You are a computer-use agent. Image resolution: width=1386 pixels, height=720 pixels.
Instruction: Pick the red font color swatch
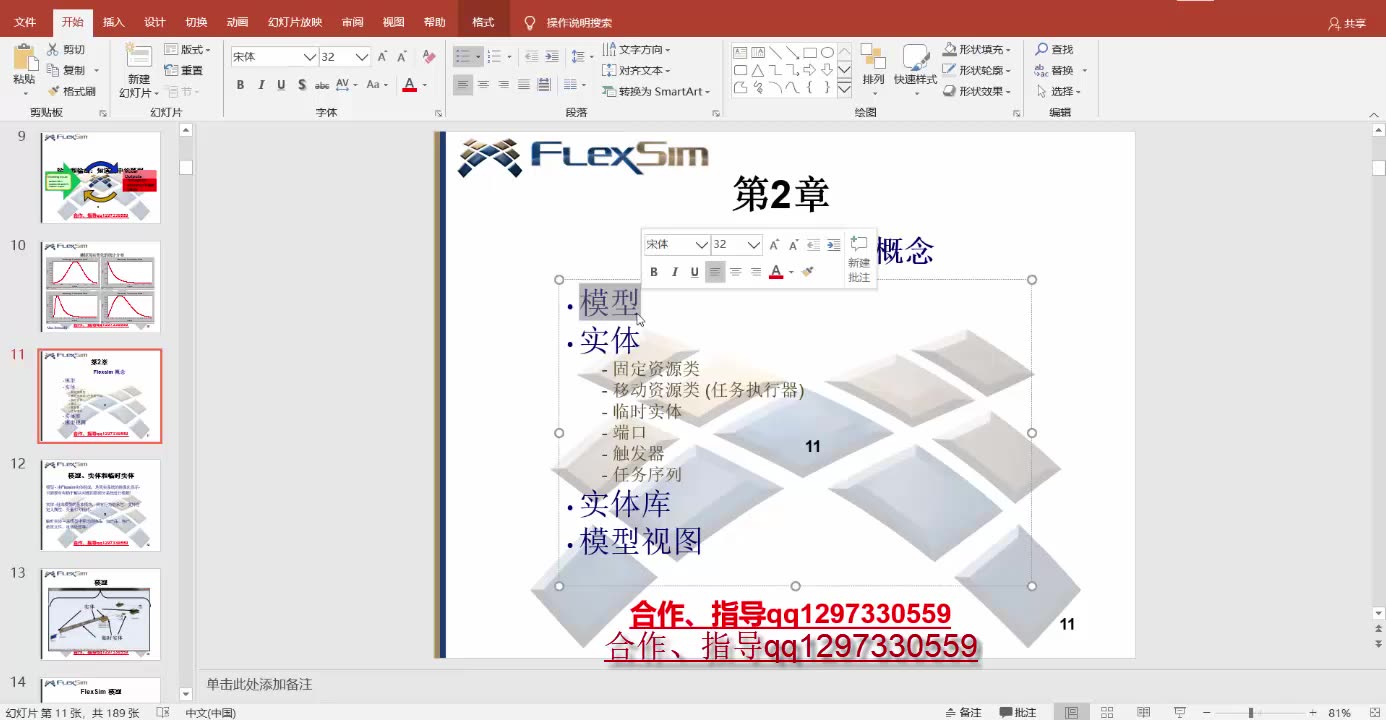coord(775,271)
